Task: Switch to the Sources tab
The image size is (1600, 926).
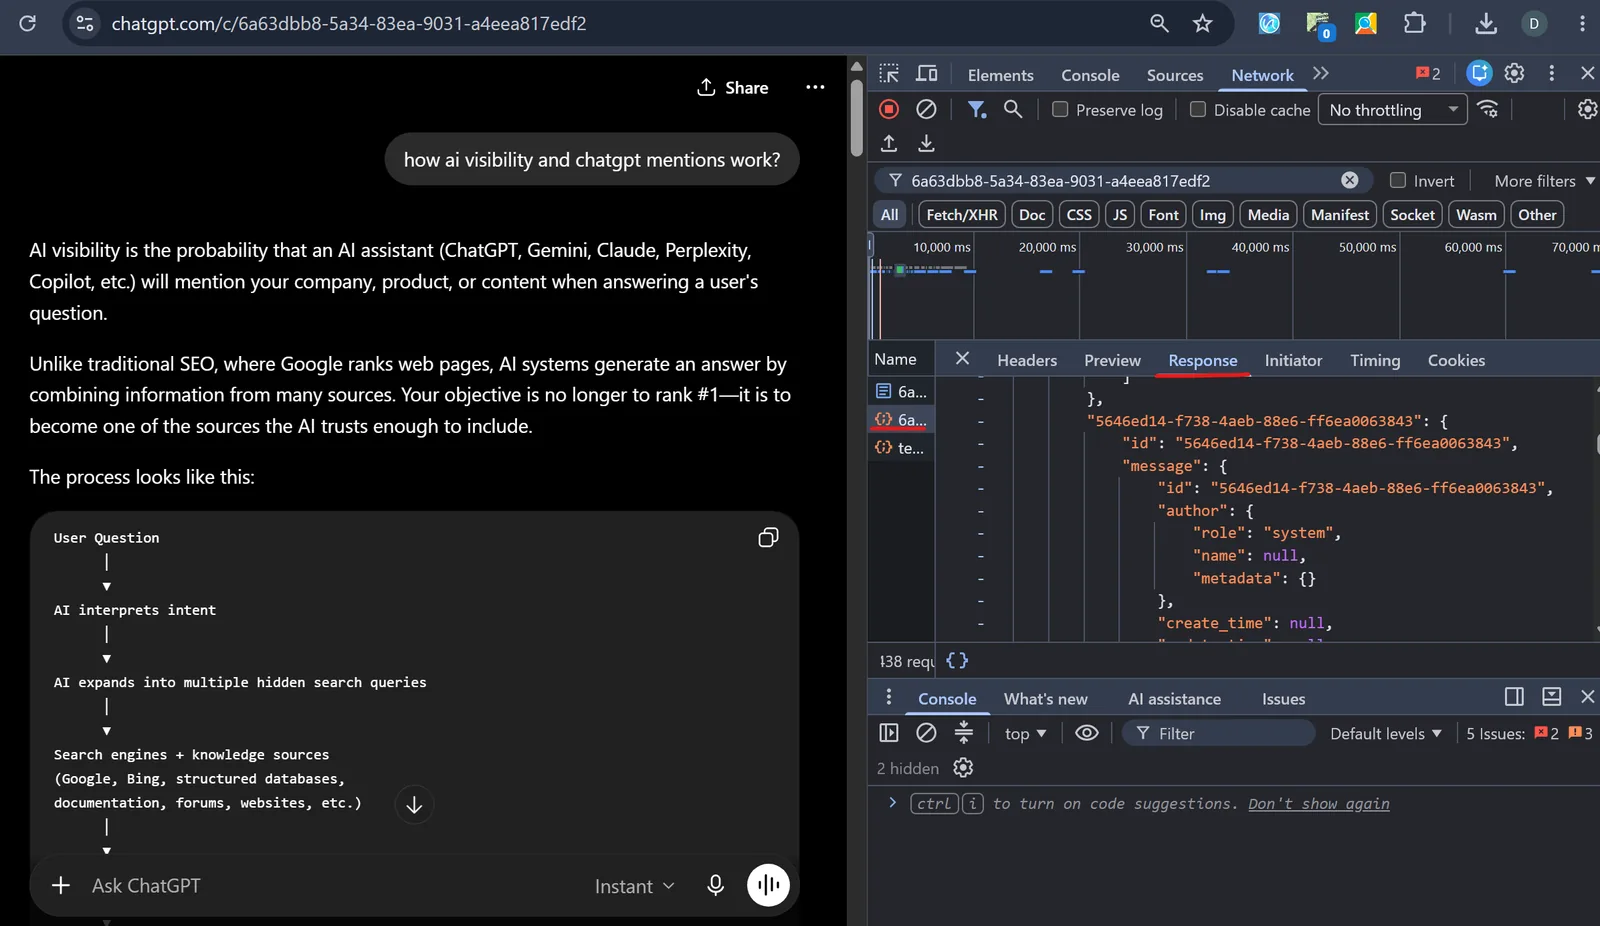Action: [1175, 75]
